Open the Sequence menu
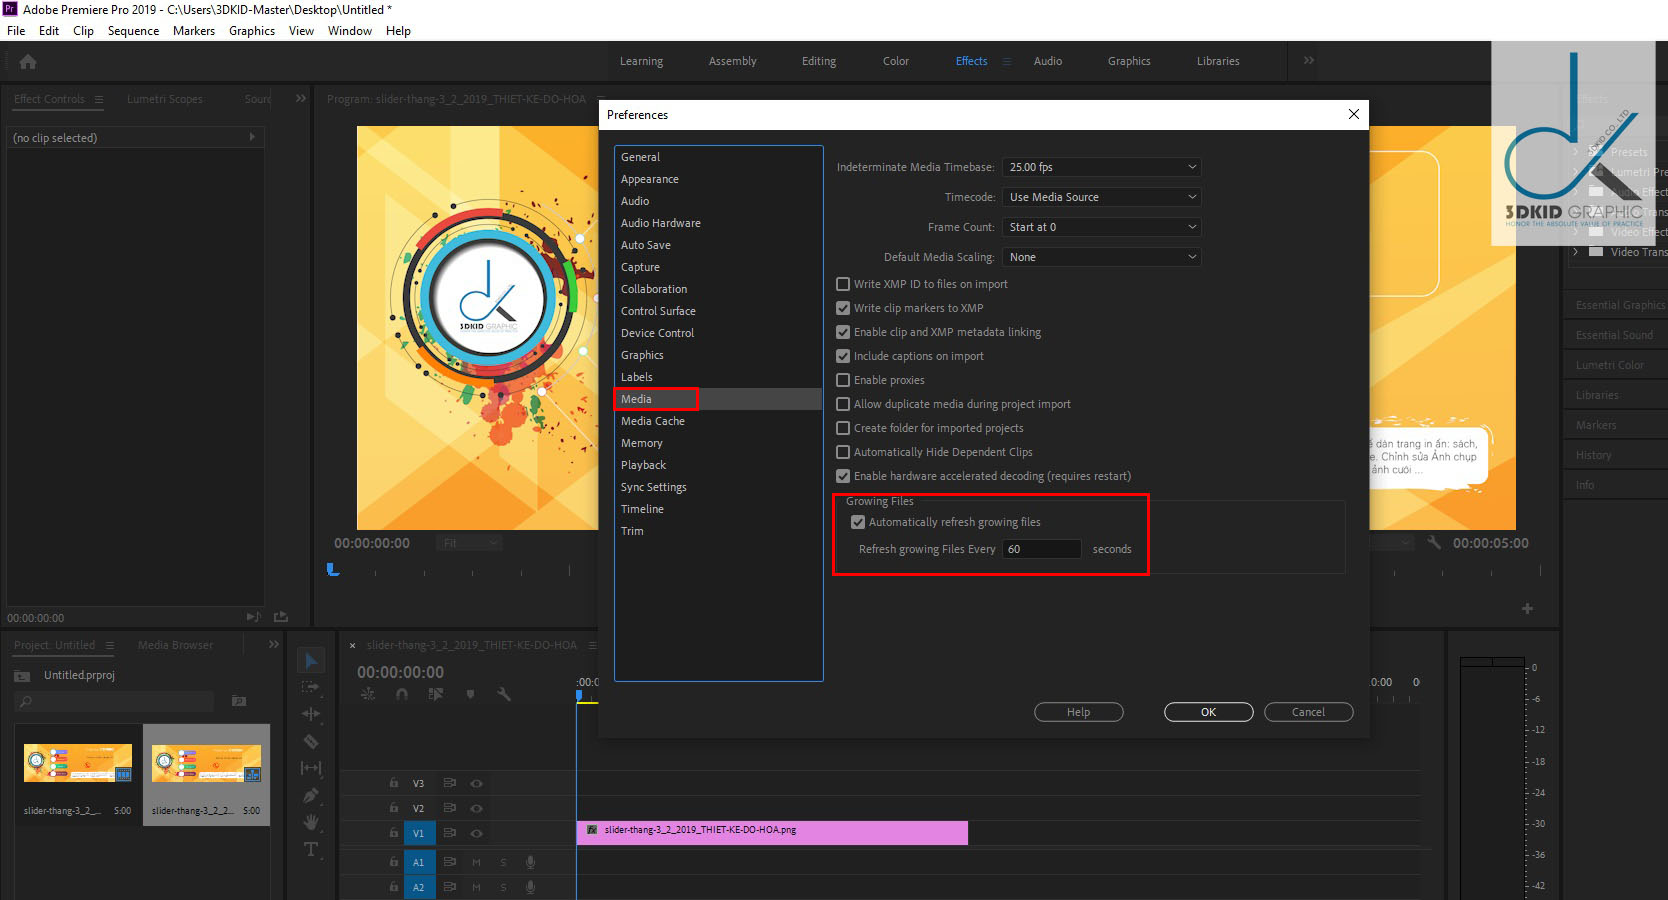 (x=133, y=31)
